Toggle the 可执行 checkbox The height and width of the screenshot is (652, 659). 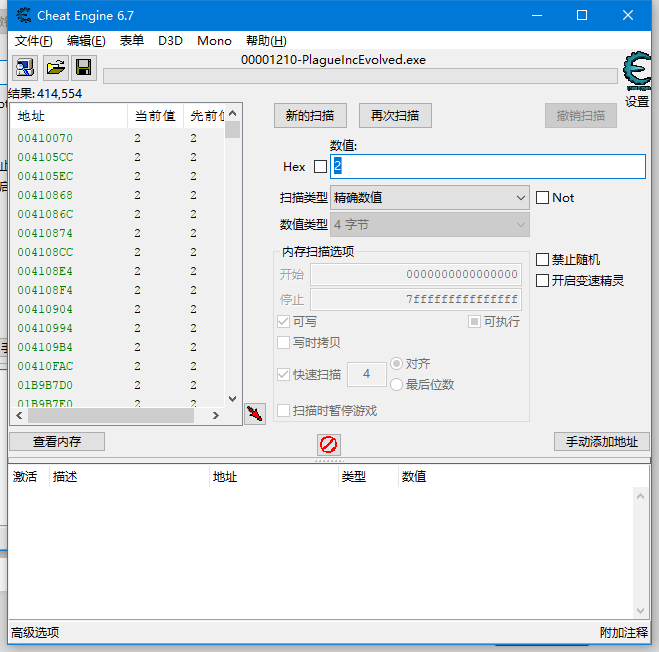[474, 322]
